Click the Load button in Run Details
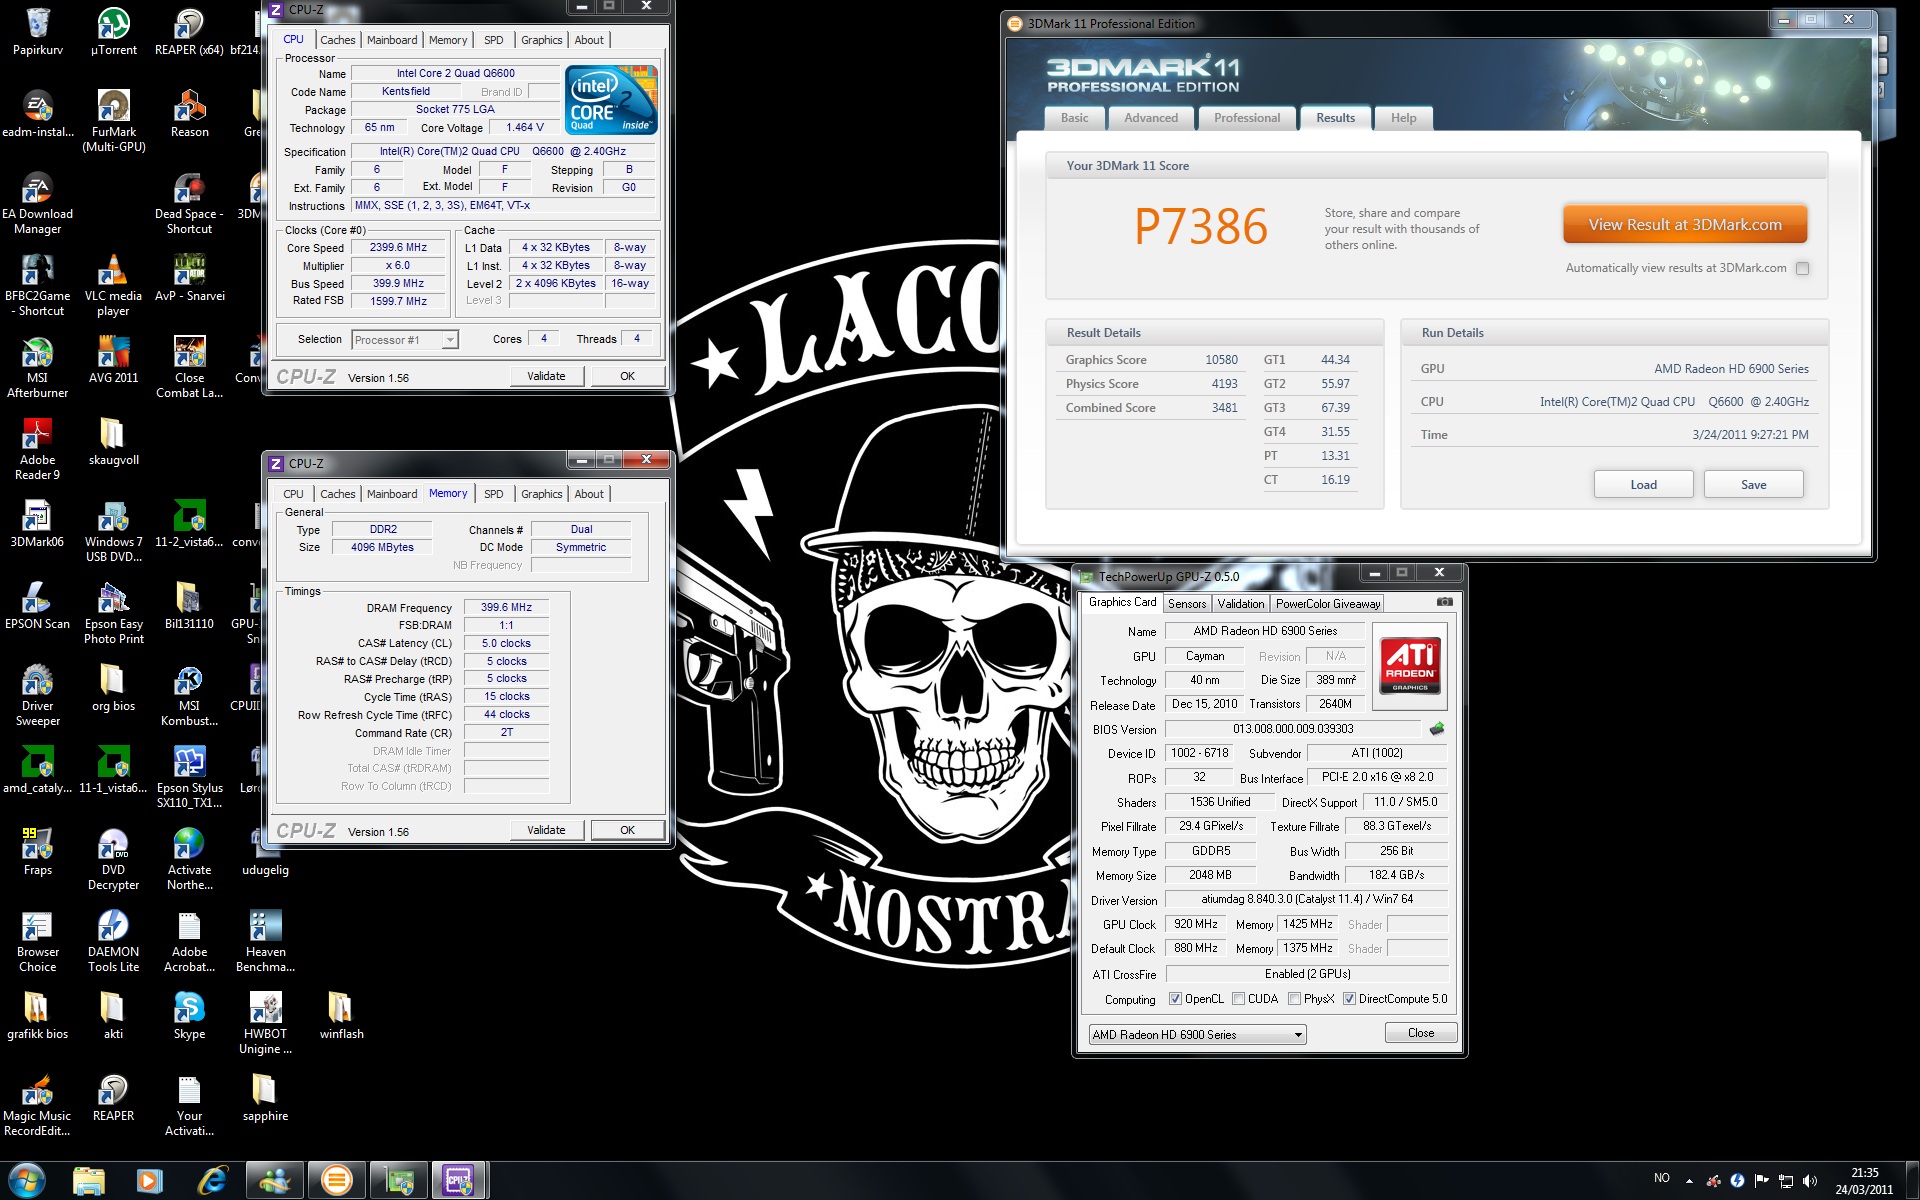Image resolution: width=1920 pixels, height=1200 pixels. [1643, 485]
